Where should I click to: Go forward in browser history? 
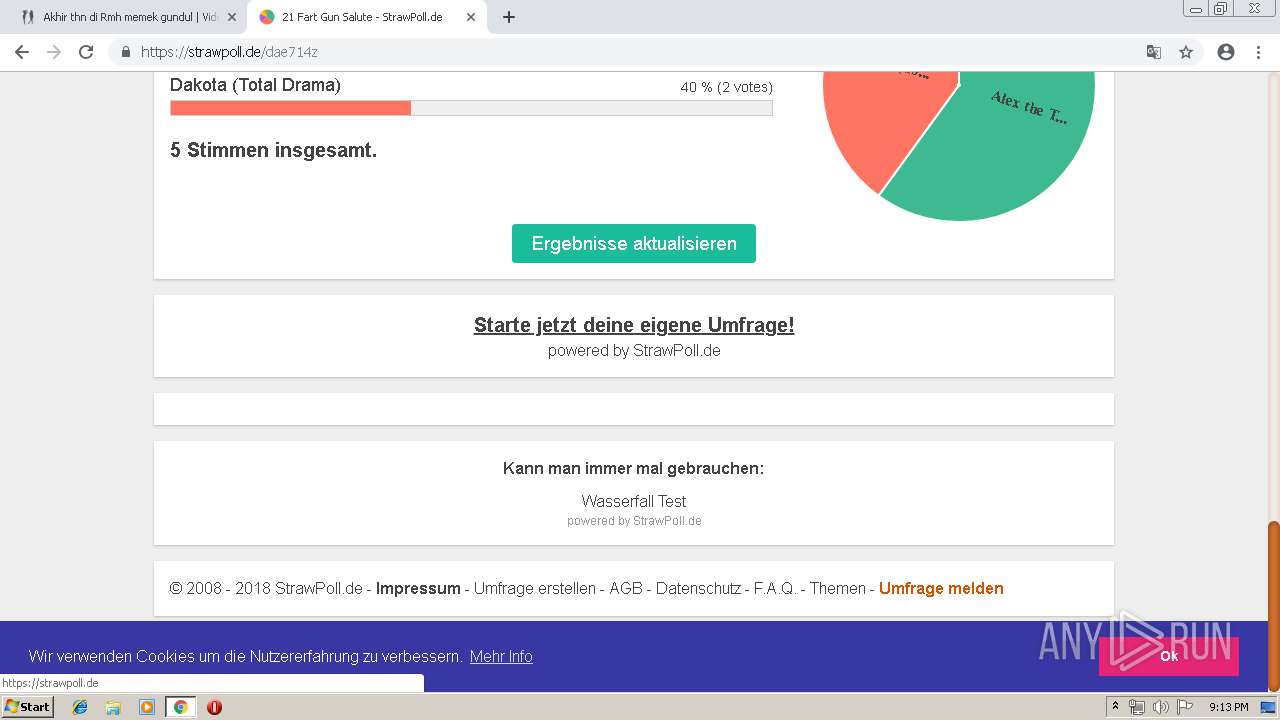[54, 52]
